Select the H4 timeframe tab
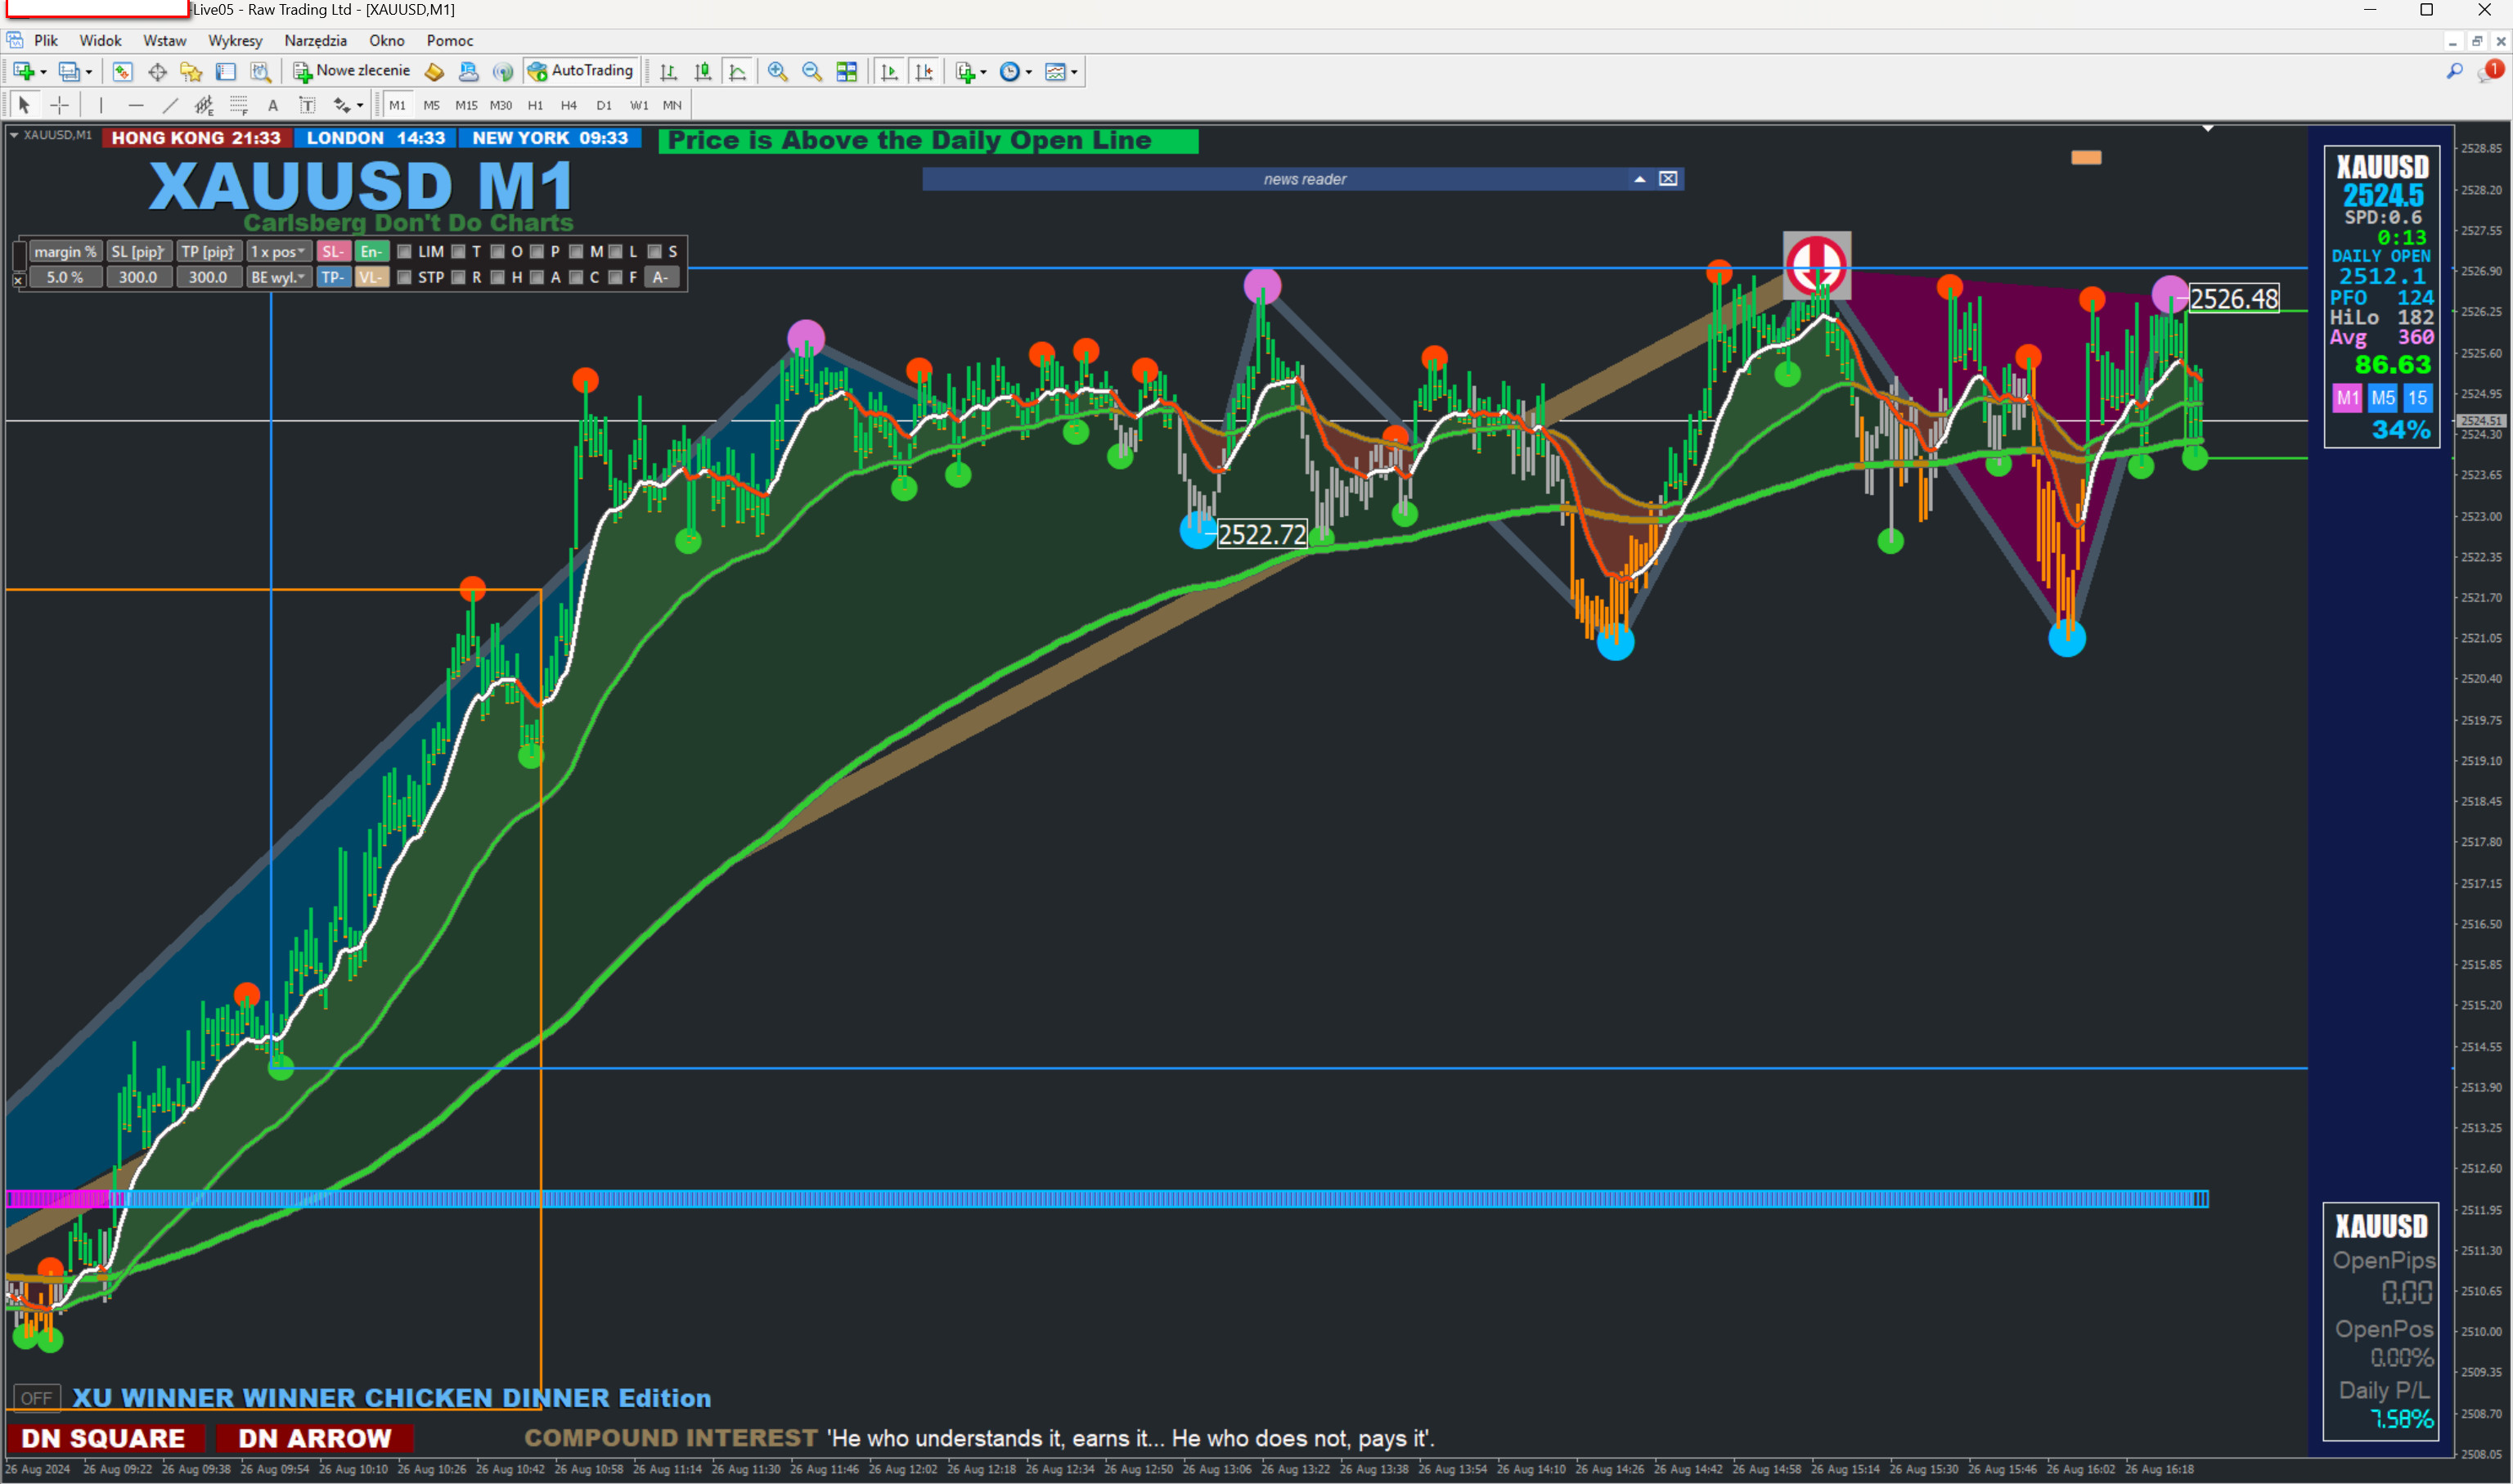The image size is (2513, 1484). [569, 105]
